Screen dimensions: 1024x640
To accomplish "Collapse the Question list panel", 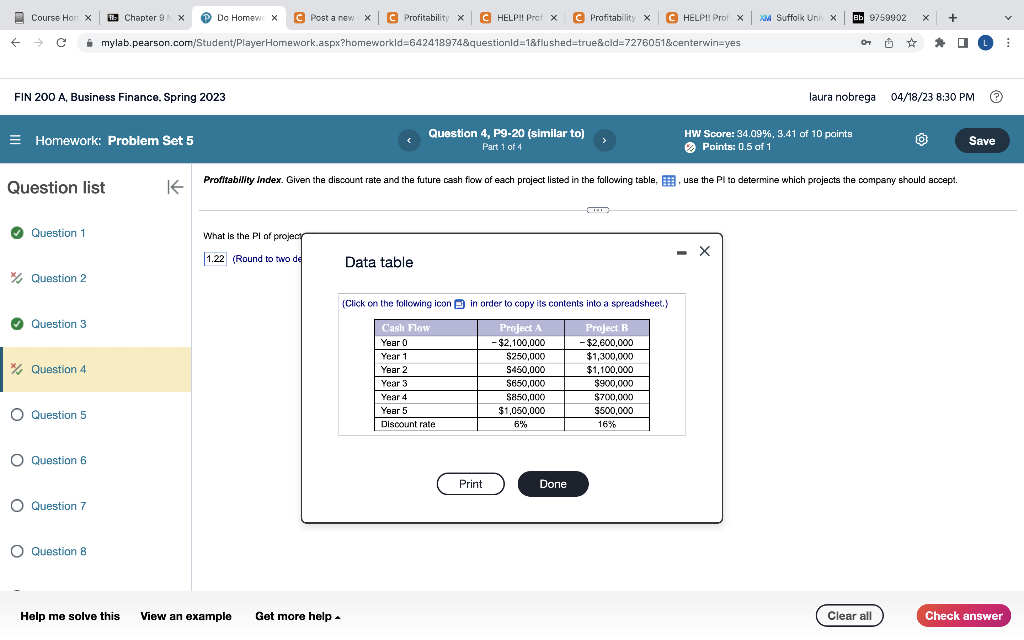I will pyautogui.click(x=174, y=187).
